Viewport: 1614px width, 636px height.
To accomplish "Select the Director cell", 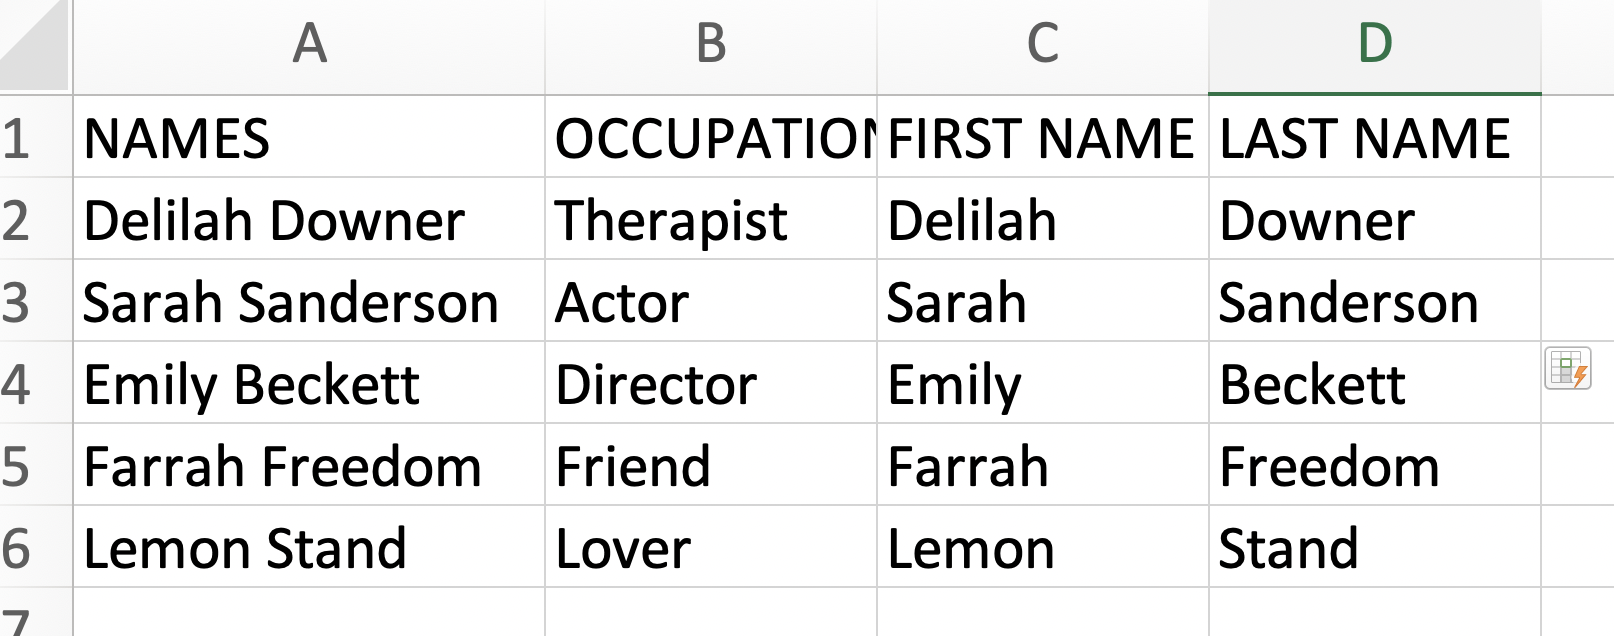I will 711,383.
